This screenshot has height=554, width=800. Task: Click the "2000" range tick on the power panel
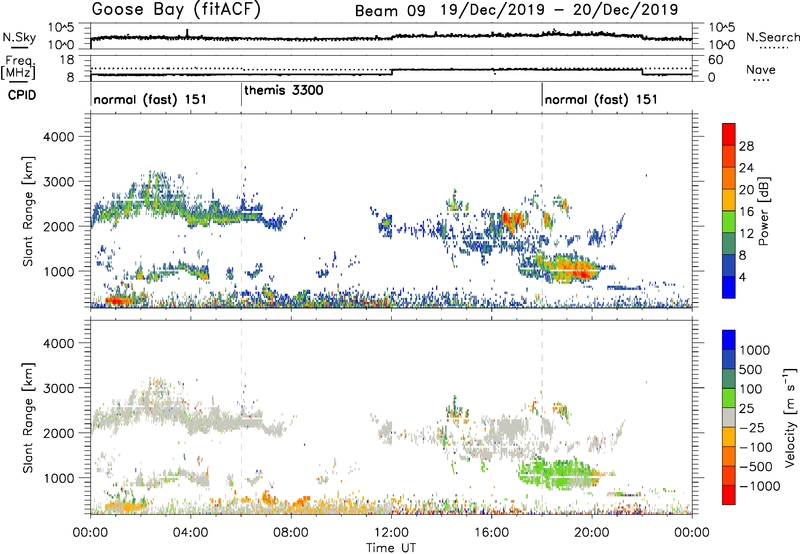[58, 226]
